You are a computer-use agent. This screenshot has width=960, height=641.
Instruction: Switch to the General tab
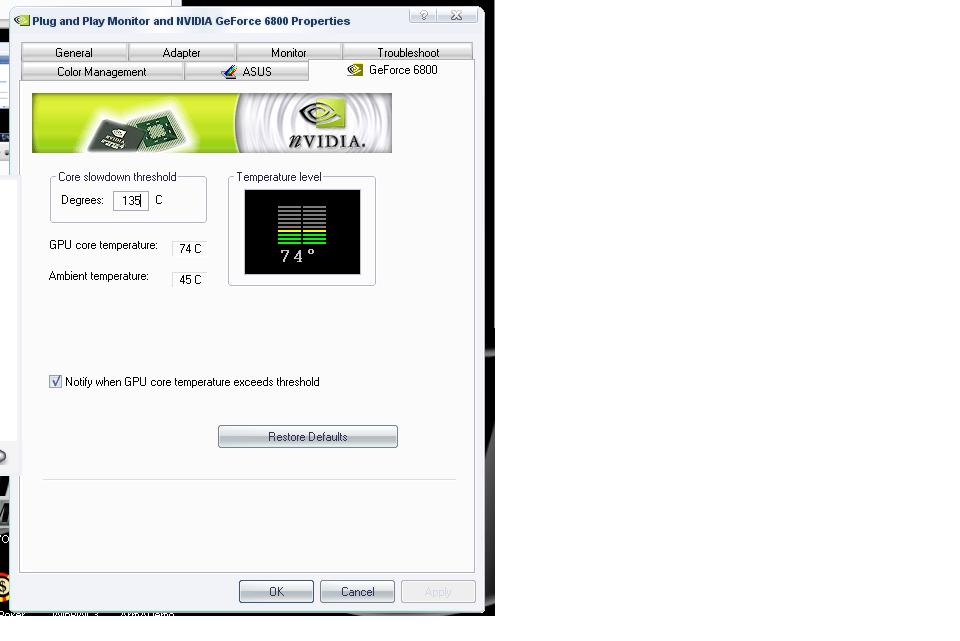[x=74, y=53]
